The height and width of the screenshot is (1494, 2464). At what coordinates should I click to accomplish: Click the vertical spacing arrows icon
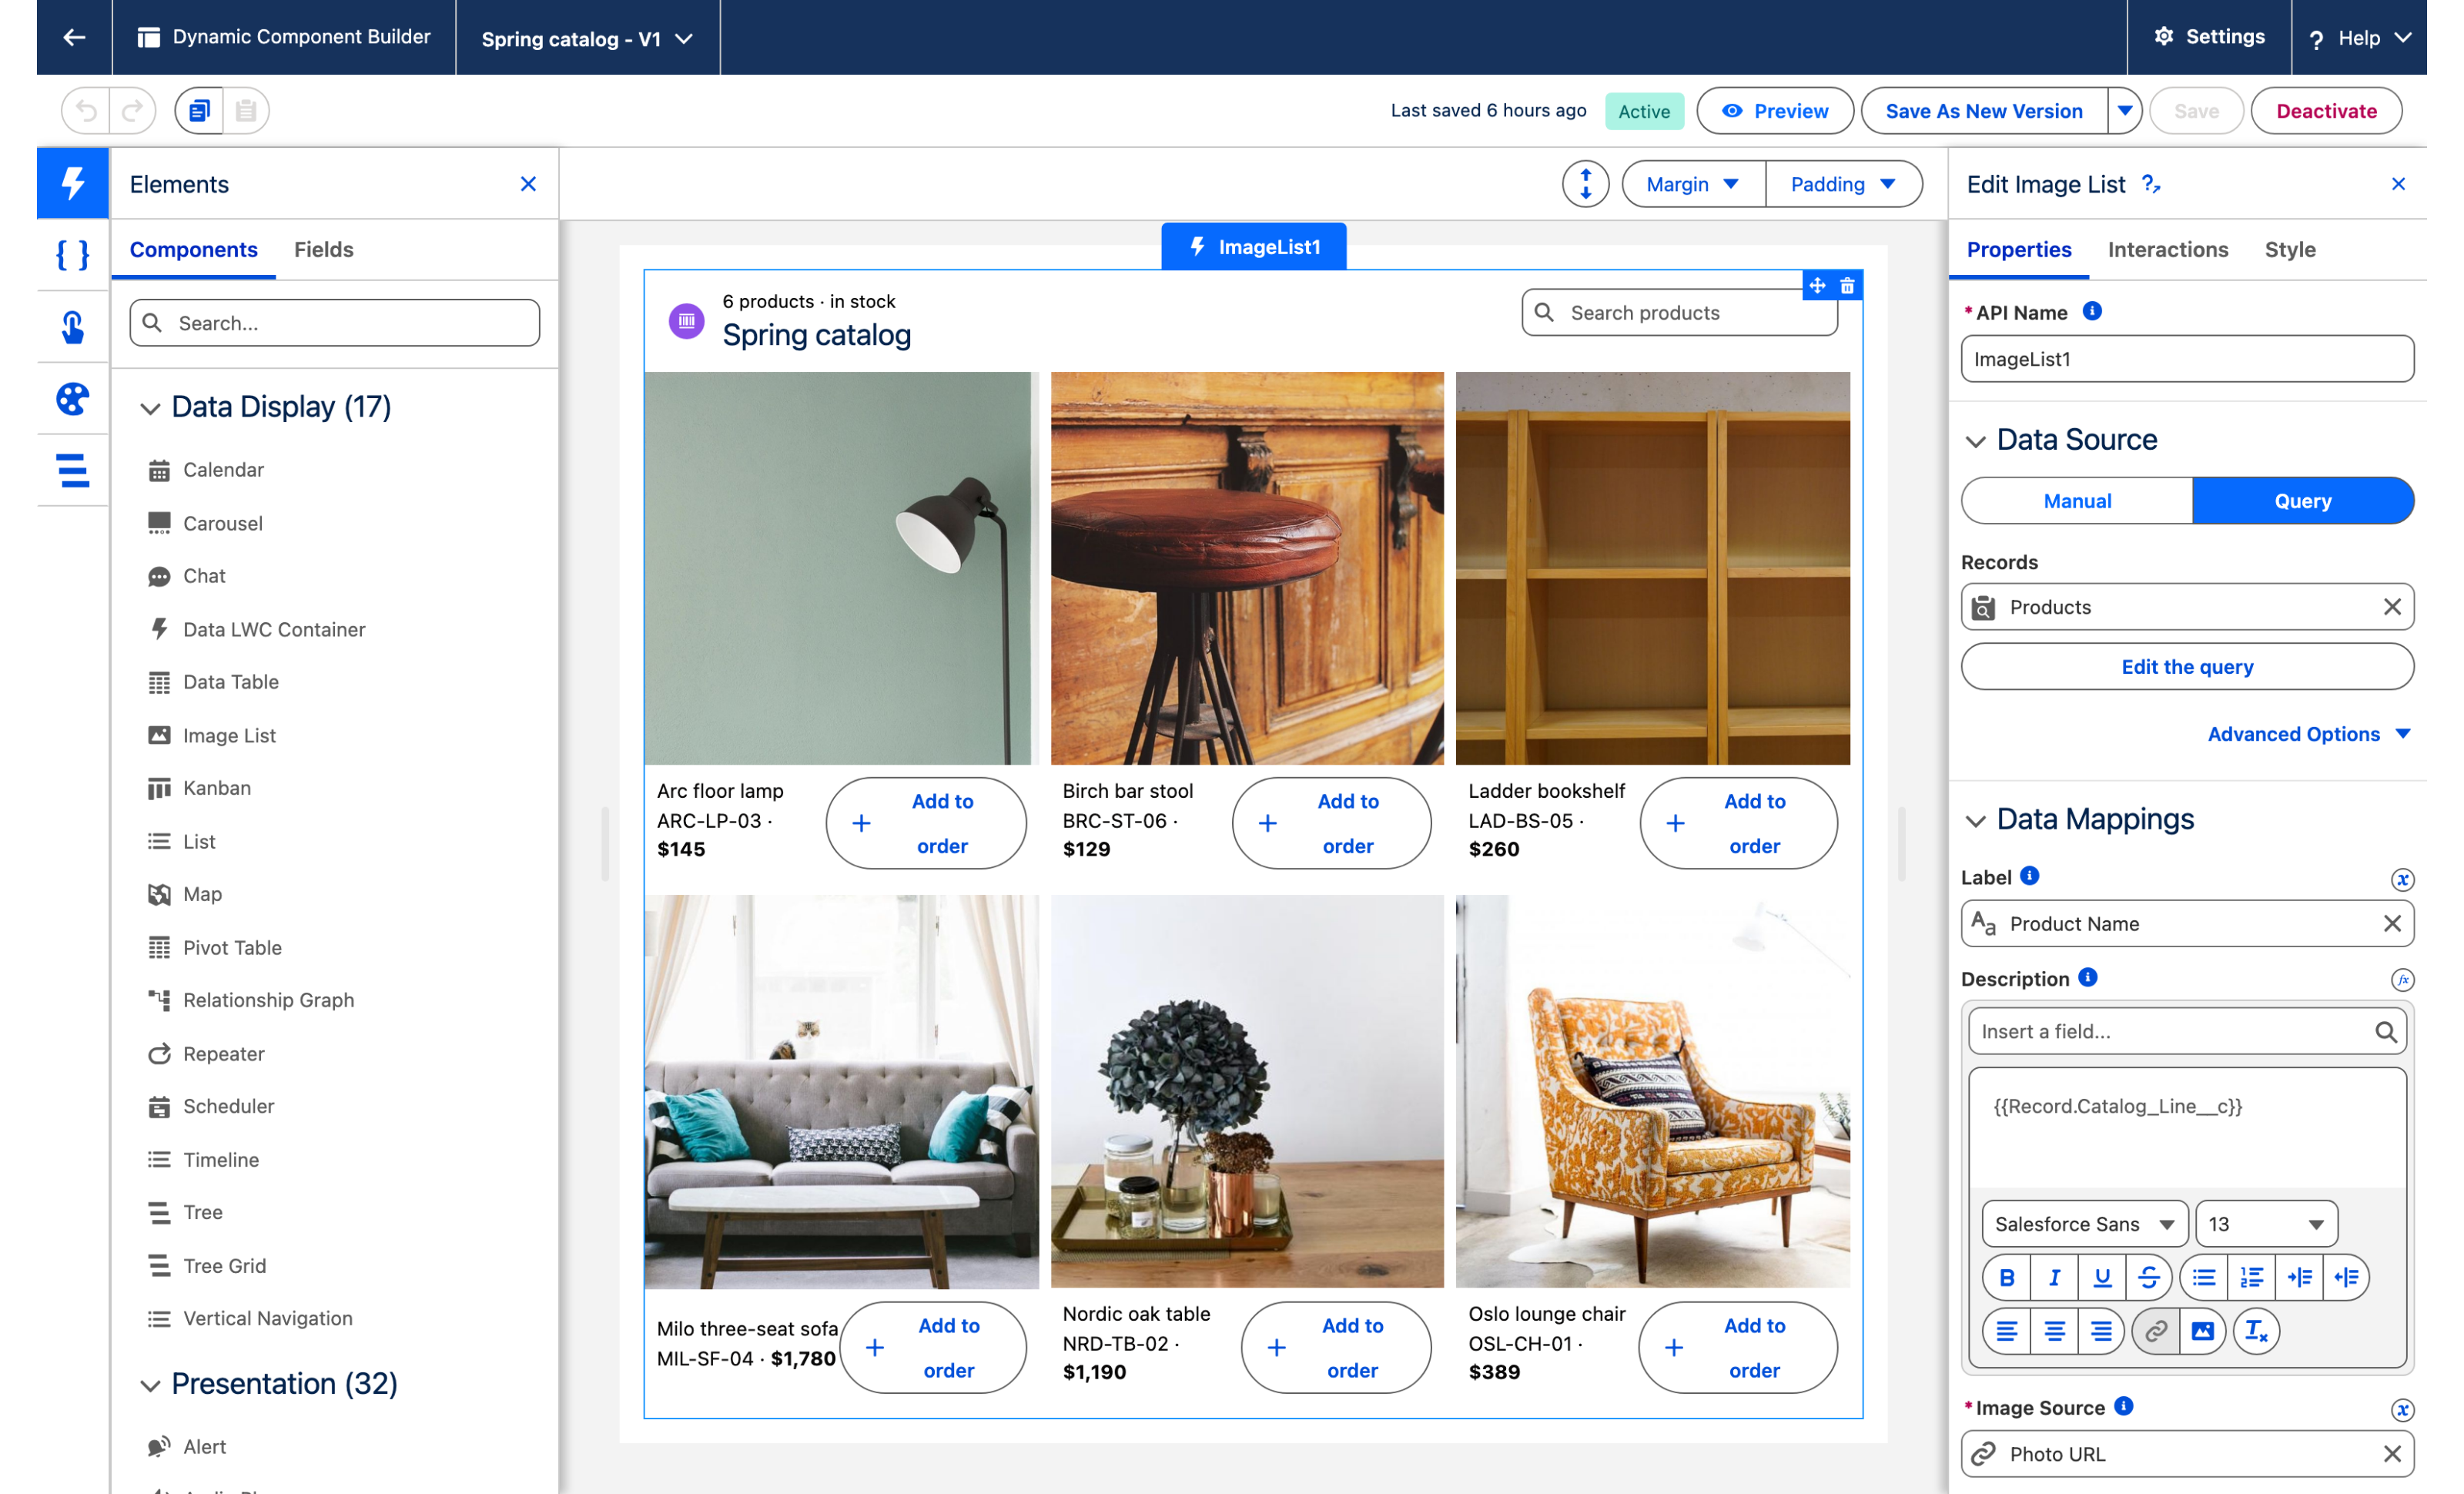tap(1585, 184)
